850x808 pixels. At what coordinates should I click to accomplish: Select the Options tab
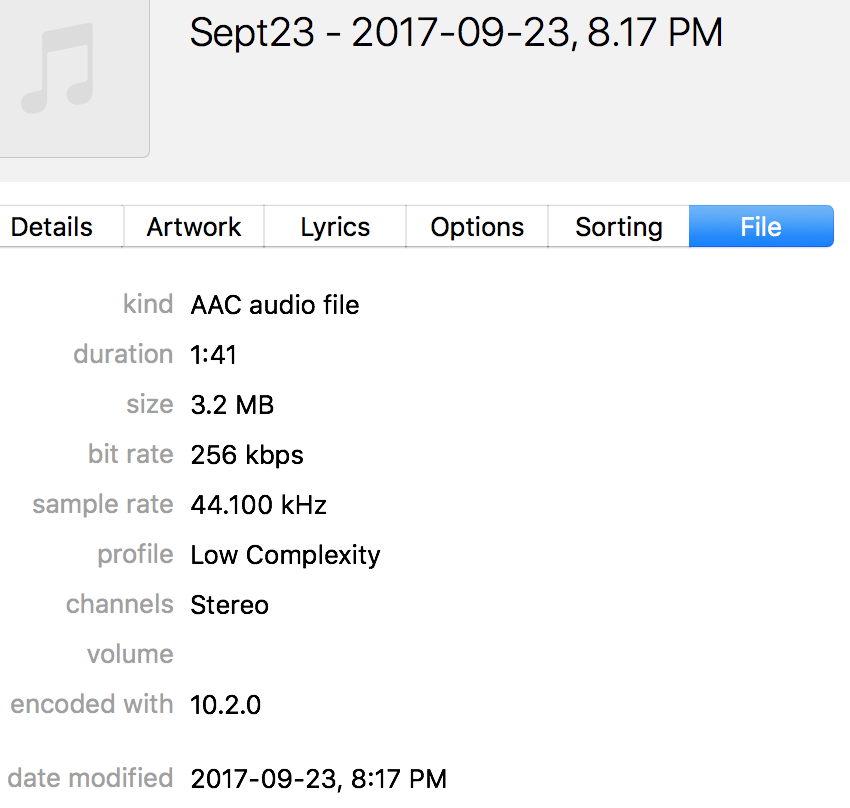477,227
